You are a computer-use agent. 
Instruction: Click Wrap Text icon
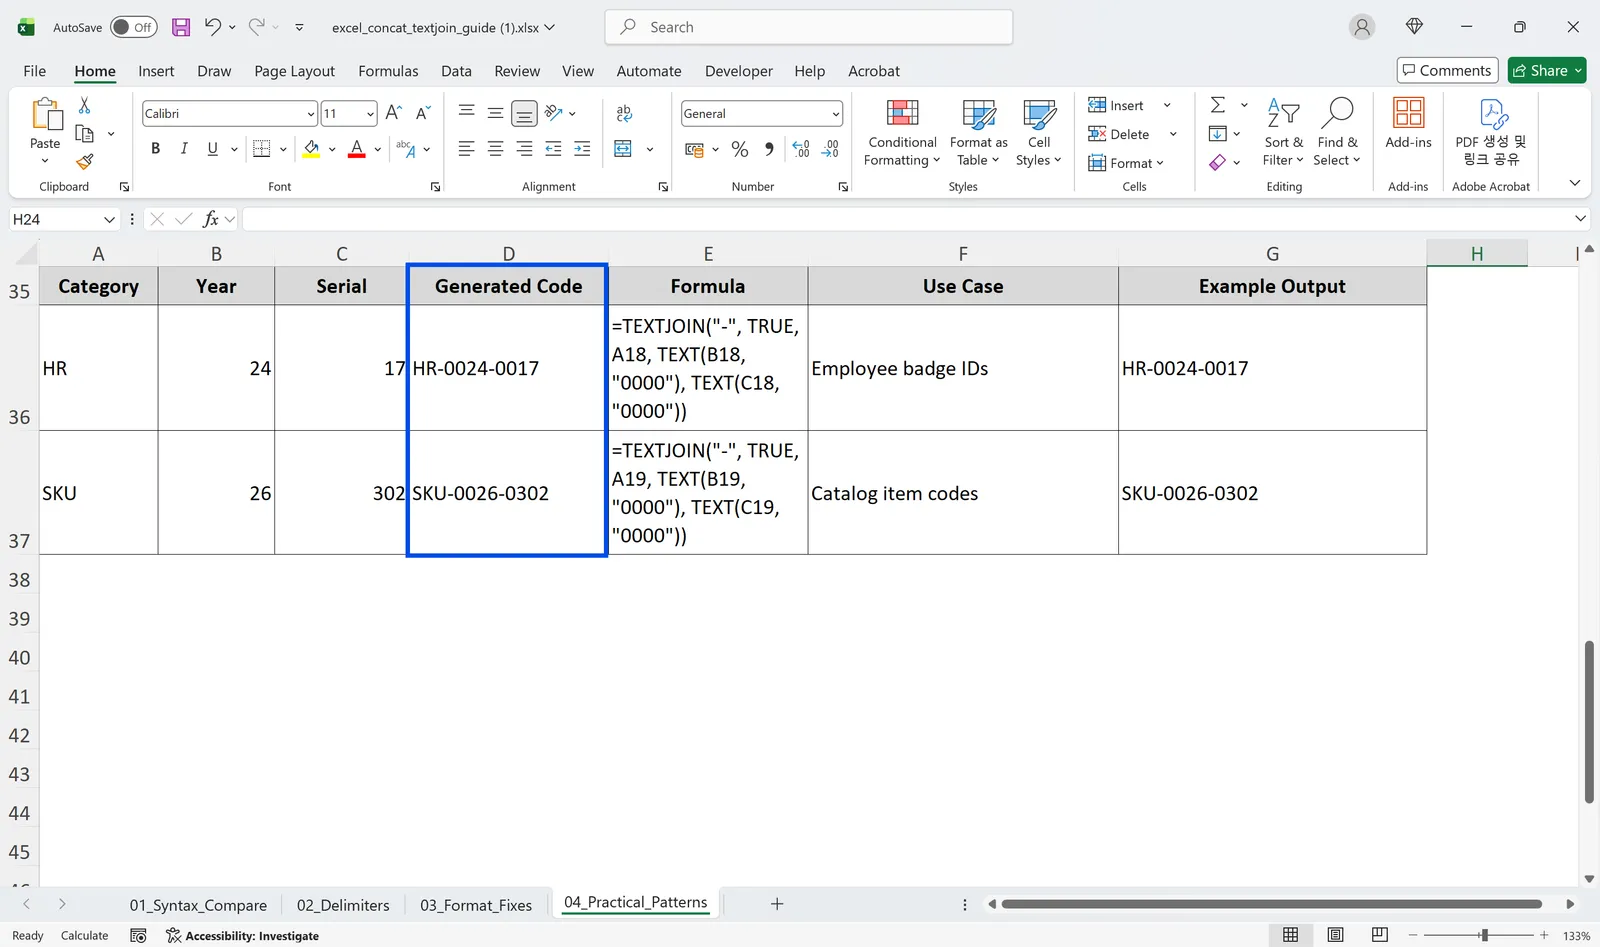tap(624, 113)
